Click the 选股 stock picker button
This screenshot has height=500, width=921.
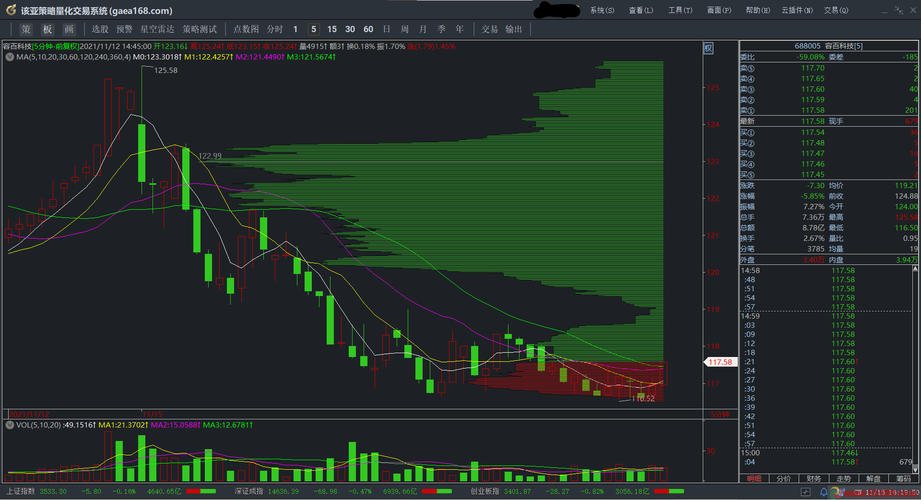100,29
